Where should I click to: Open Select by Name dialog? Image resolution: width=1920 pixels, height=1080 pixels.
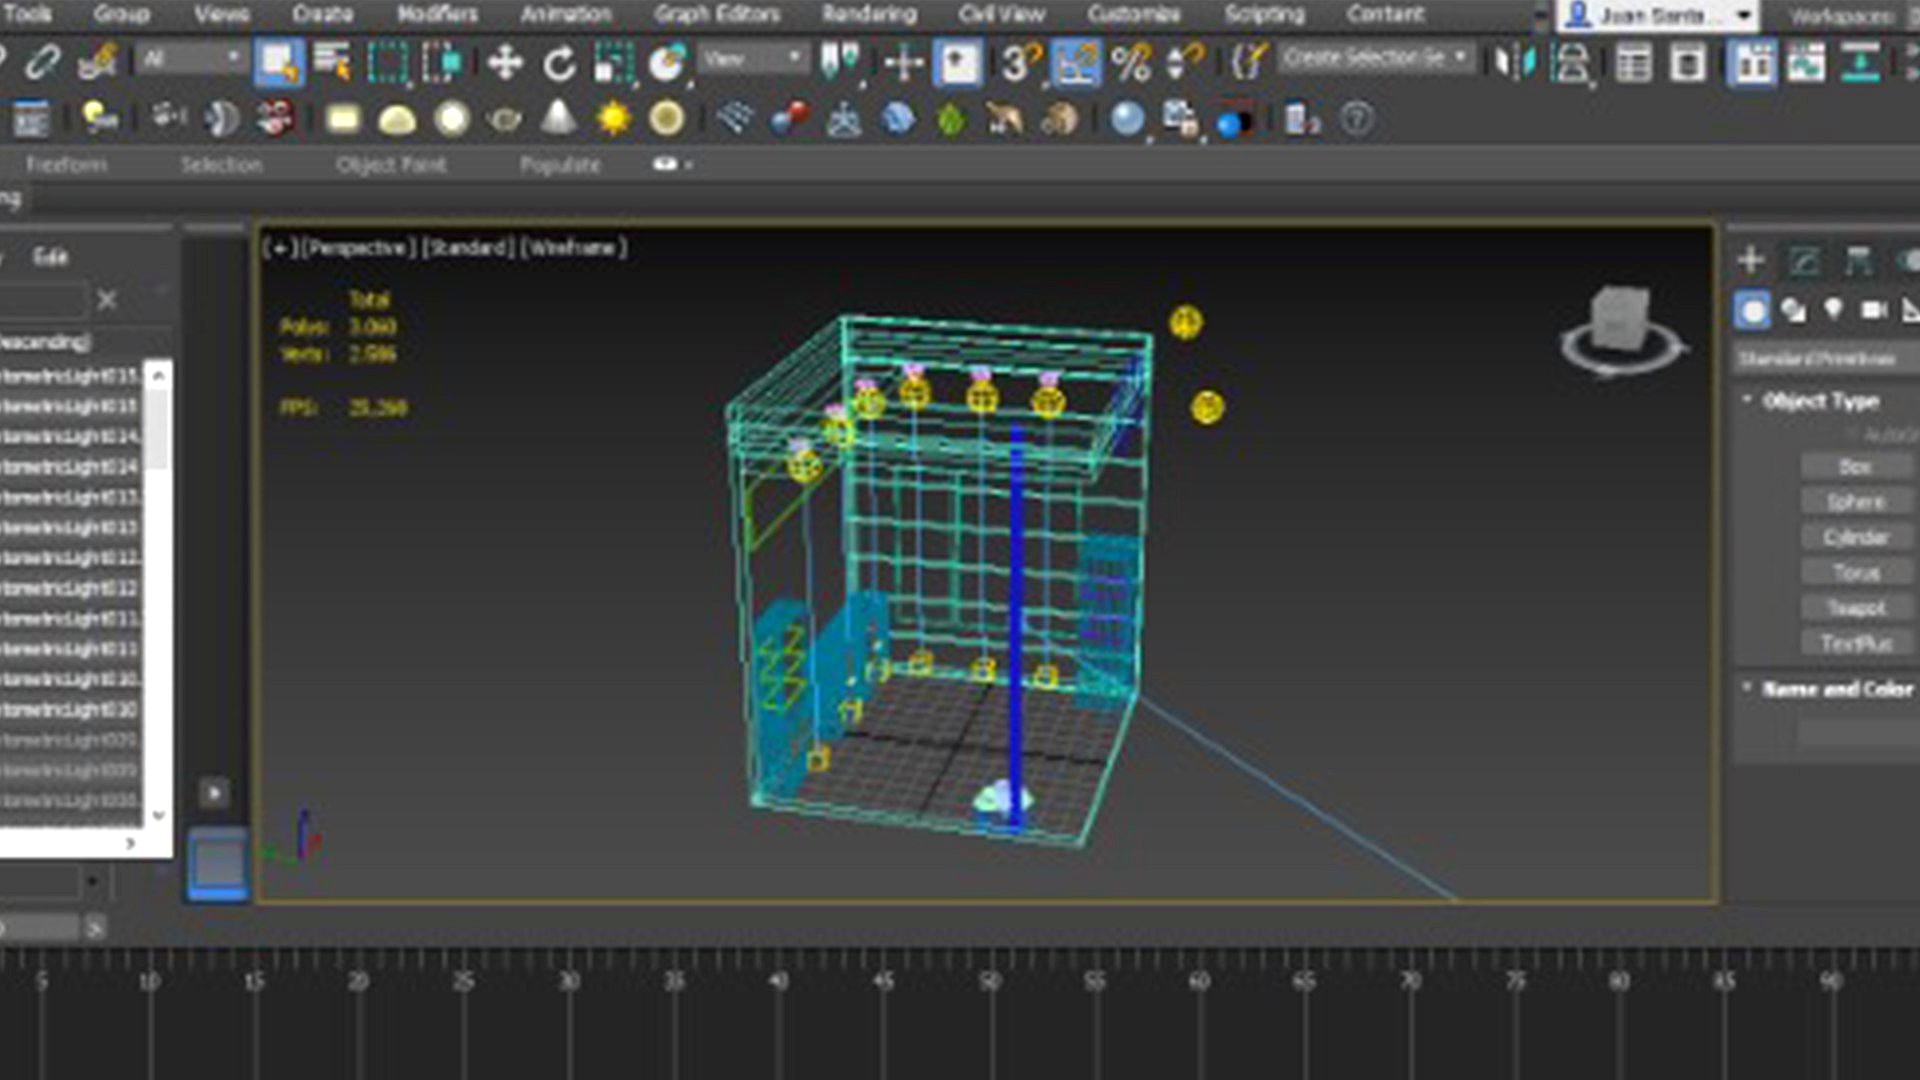pos(333,62)
